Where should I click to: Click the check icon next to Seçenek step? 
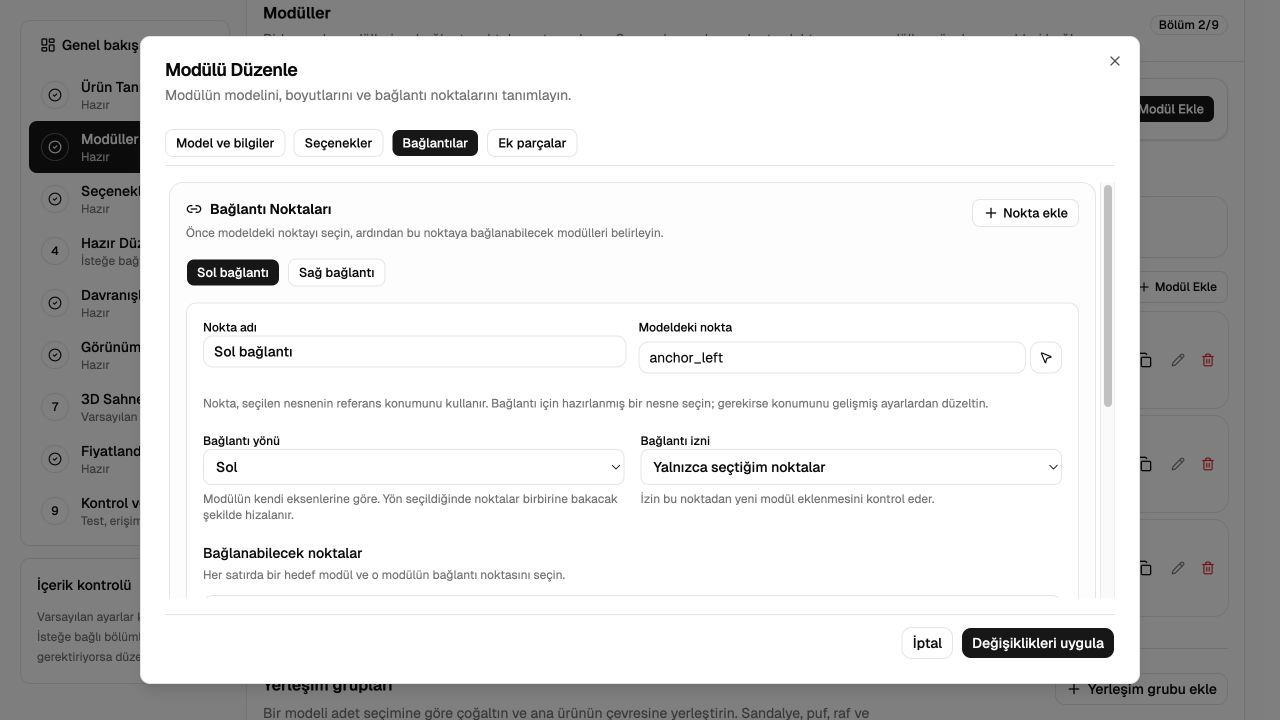click(x=55, y=199)
